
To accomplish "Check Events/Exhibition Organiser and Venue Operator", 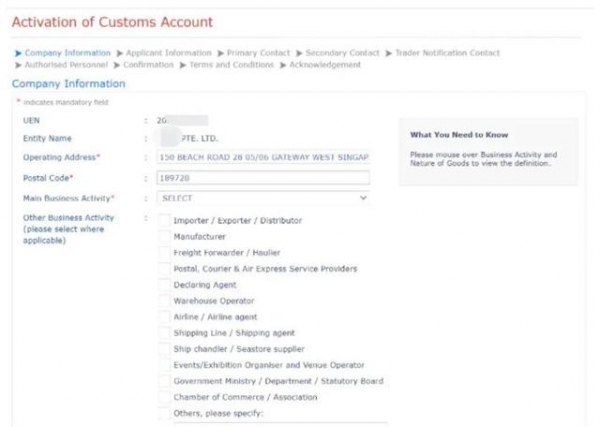I will 164,365.
